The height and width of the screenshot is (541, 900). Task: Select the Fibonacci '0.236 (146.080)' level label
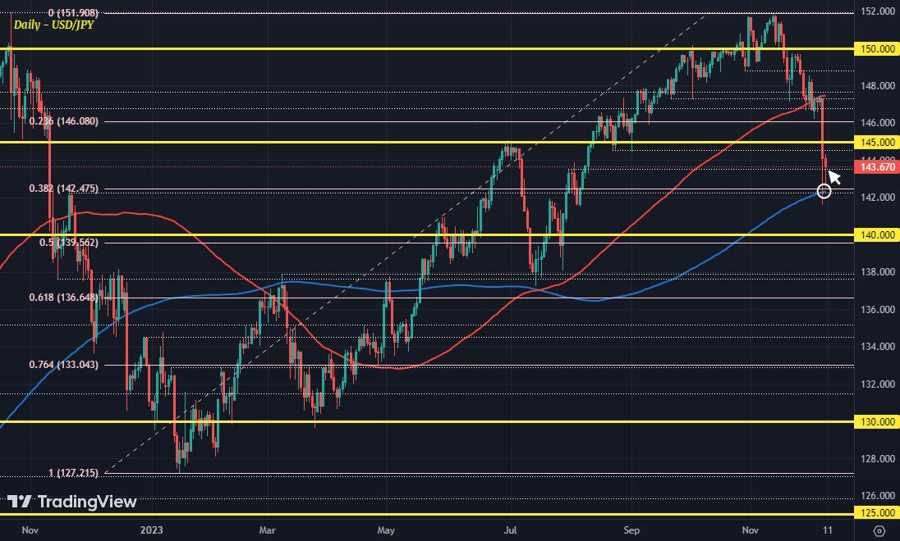point(64,121)
